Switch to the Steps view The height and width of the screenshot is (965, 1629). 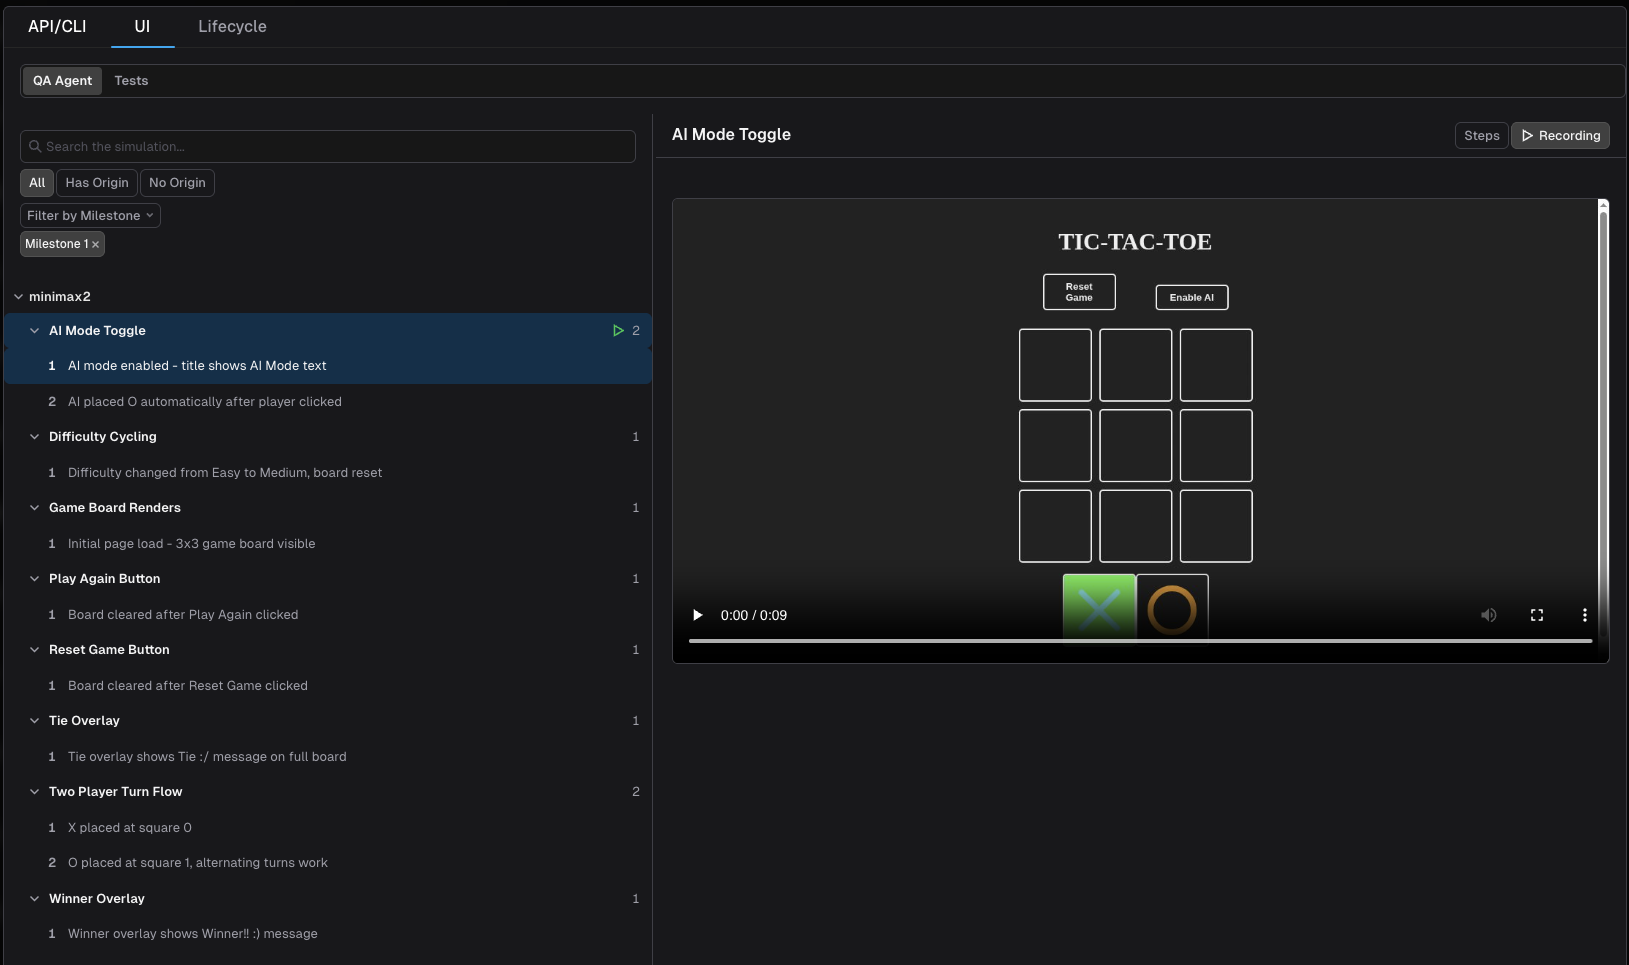coord(1481,136)
